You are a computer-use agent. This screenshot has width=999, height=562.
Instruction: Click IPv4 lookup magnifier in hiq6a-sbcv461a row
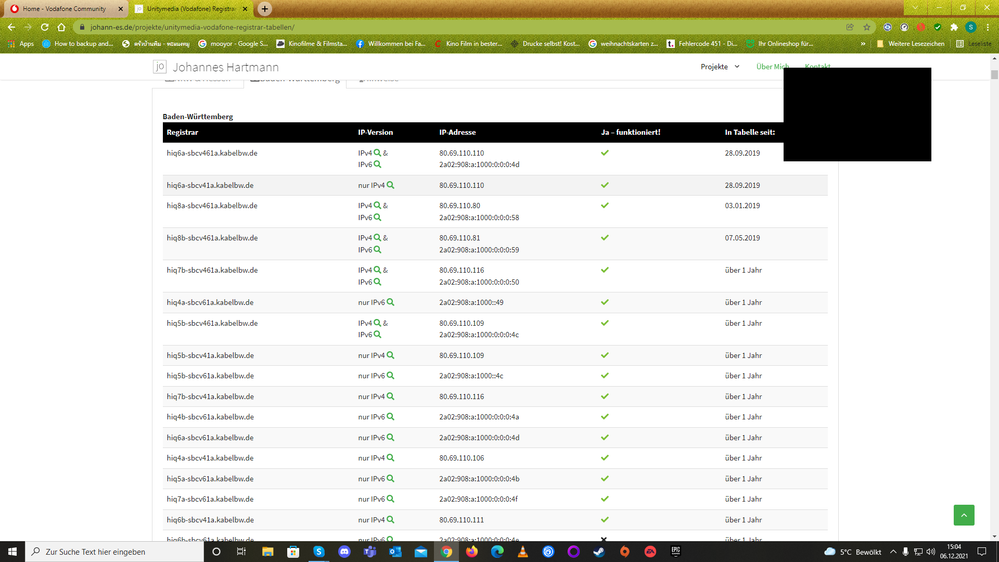[x=377, y=153]
